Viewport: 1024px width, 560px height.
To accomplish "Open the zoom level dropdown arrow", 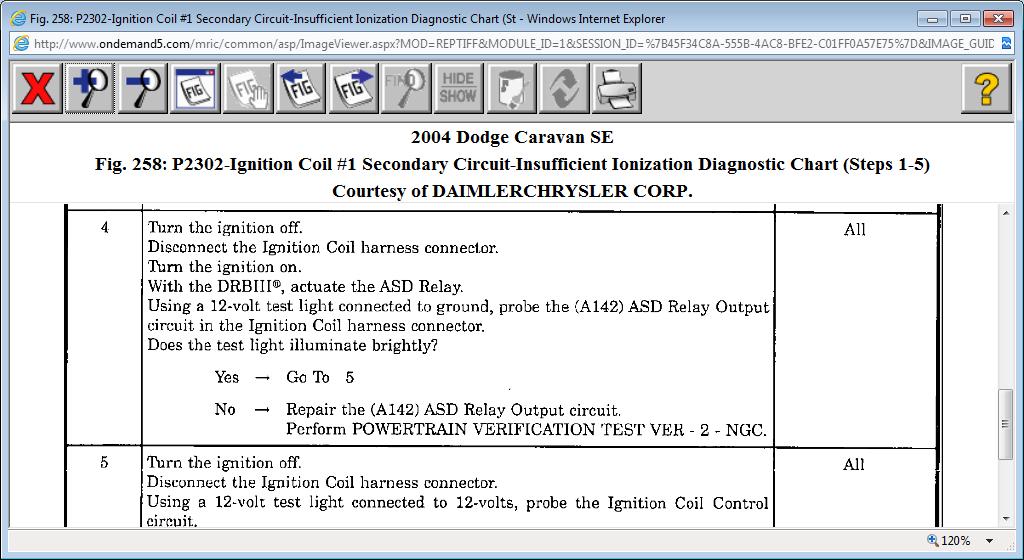I will 989,541.
